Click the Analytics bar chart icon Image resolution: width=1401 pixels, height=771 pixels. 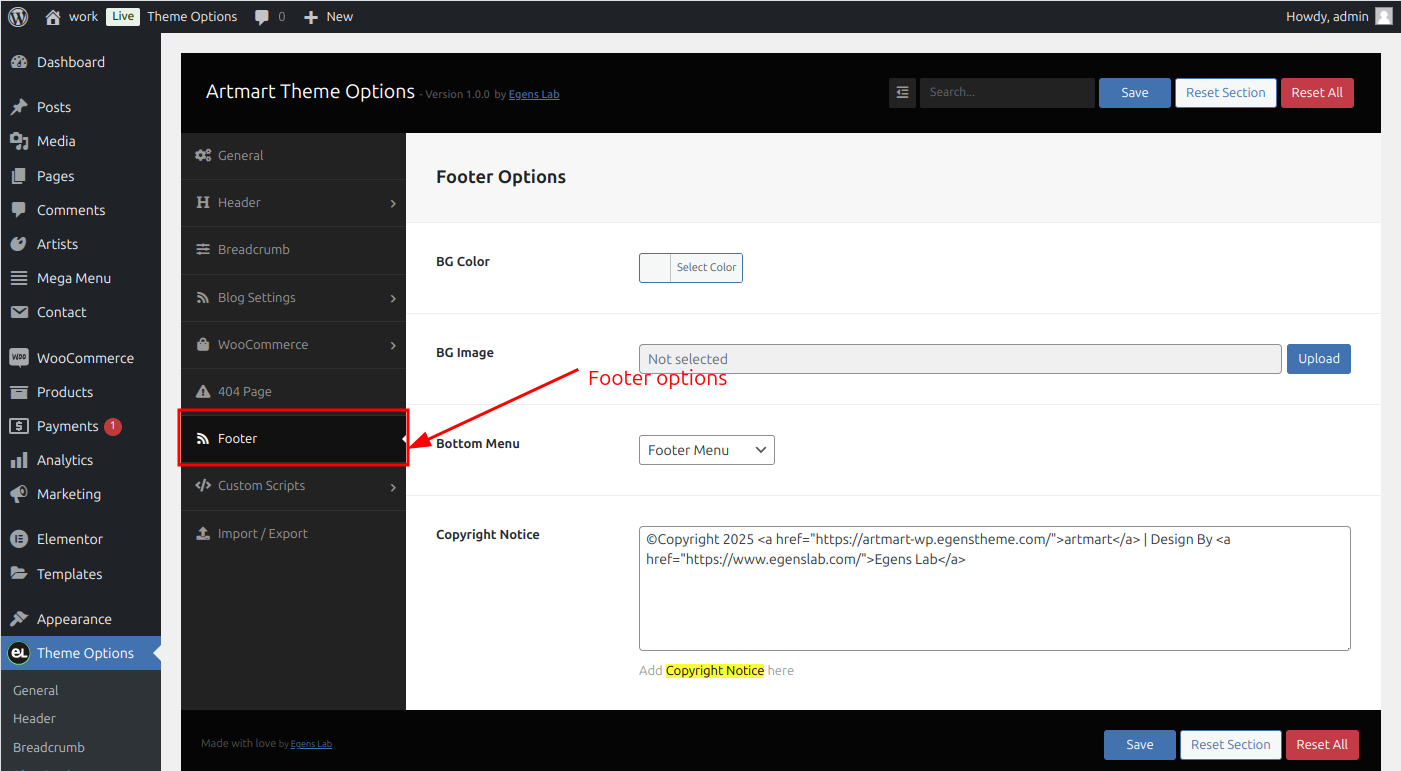[x=19, y=460]
